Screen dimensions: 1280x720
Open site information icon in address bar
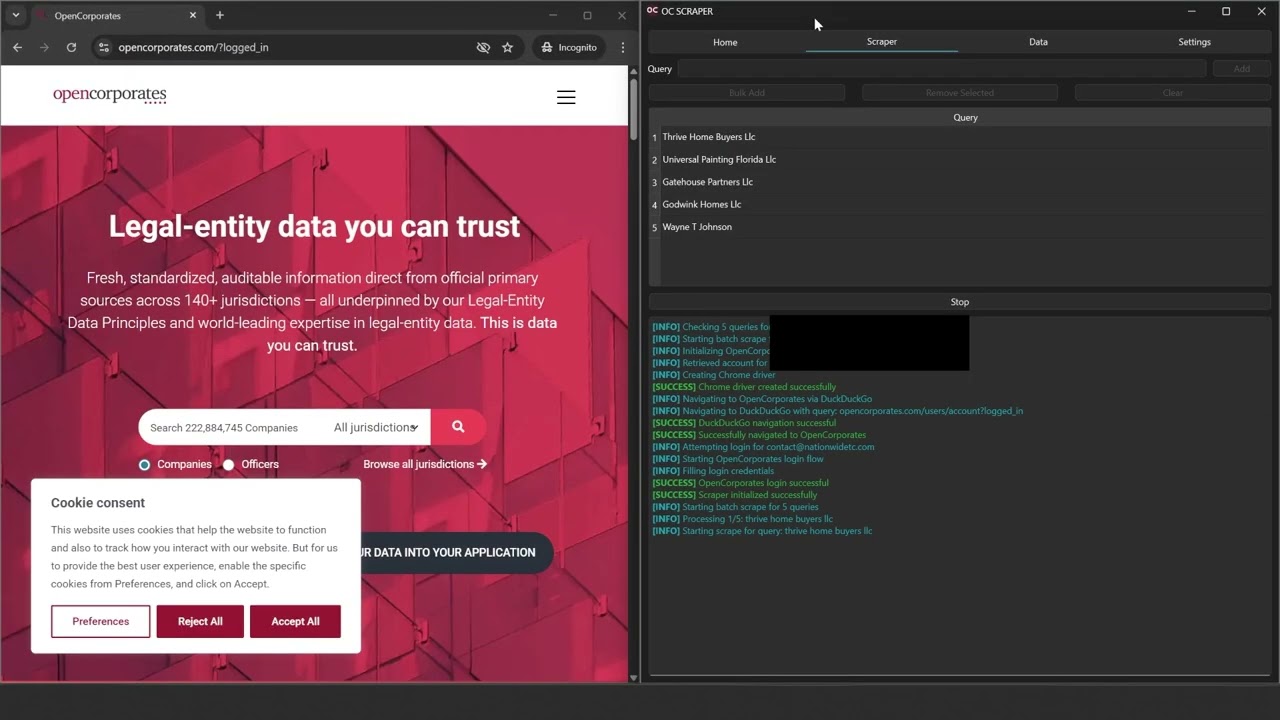103,47
